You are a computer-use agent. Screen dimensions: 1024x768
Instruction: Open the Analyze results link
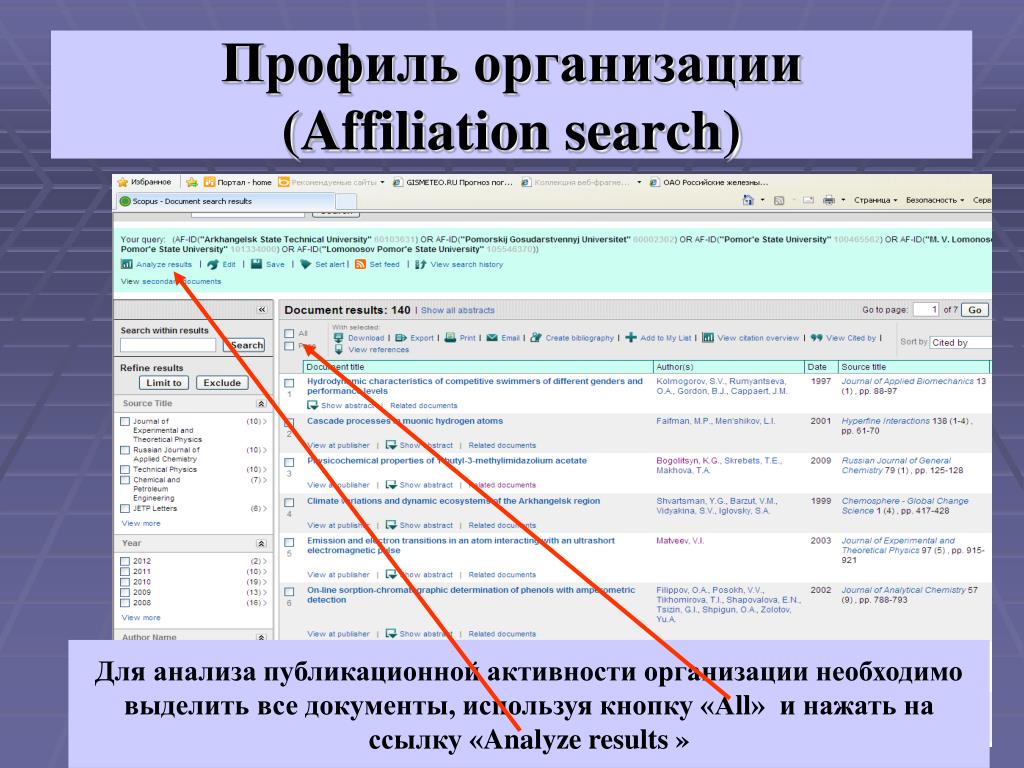pos(164,264)
